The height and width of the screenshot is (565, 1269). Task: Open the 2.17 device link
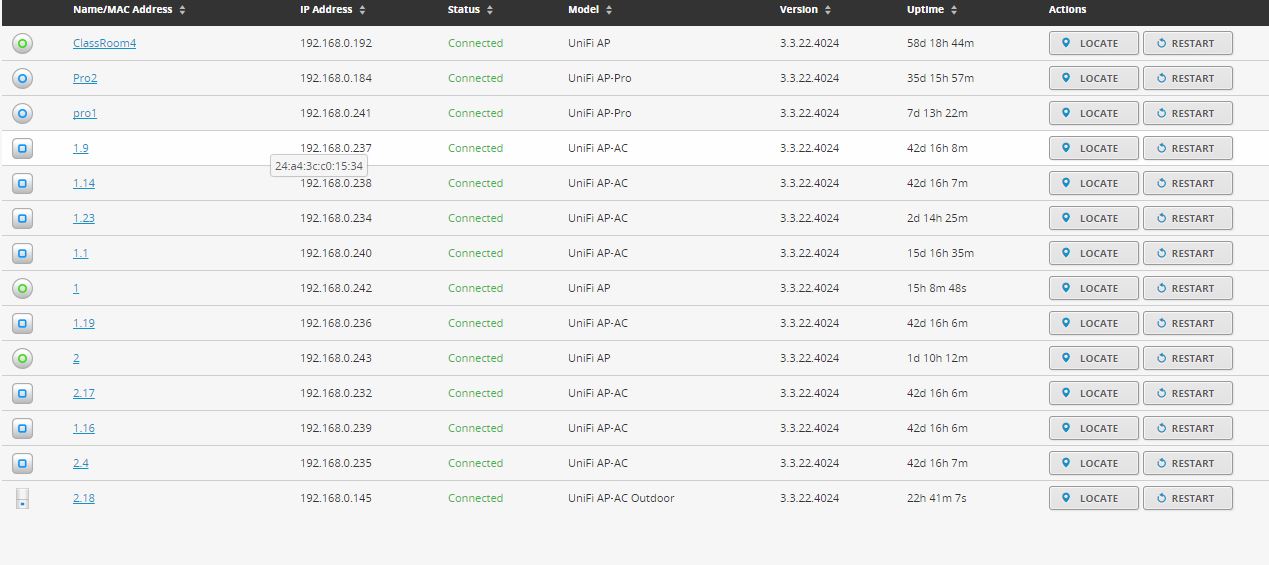pyautogui.click(x=84, y=394)
